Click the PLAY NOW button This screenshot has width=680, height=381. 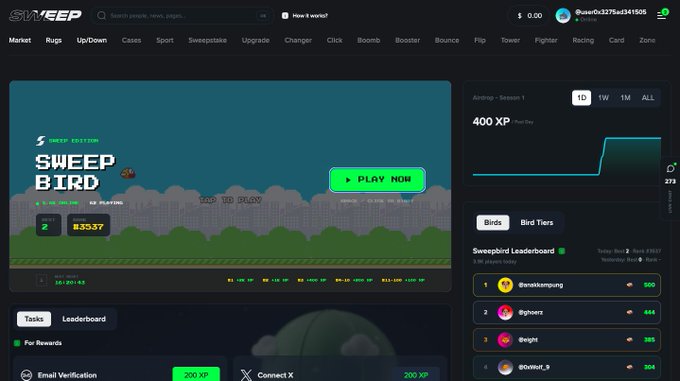377,179
